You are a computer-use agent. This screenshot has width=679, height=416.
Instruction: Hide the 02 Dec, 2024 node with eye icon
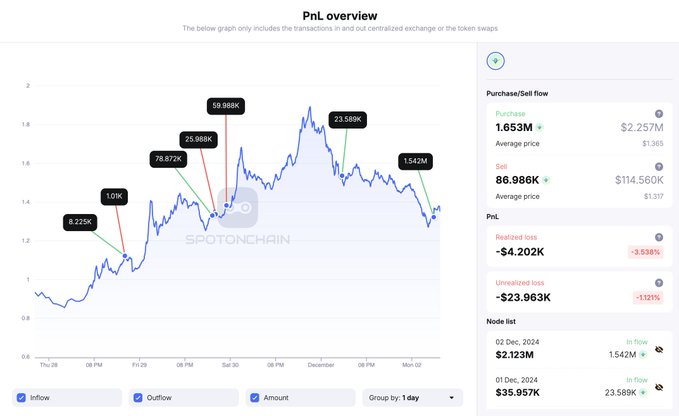tap(659, 349)
